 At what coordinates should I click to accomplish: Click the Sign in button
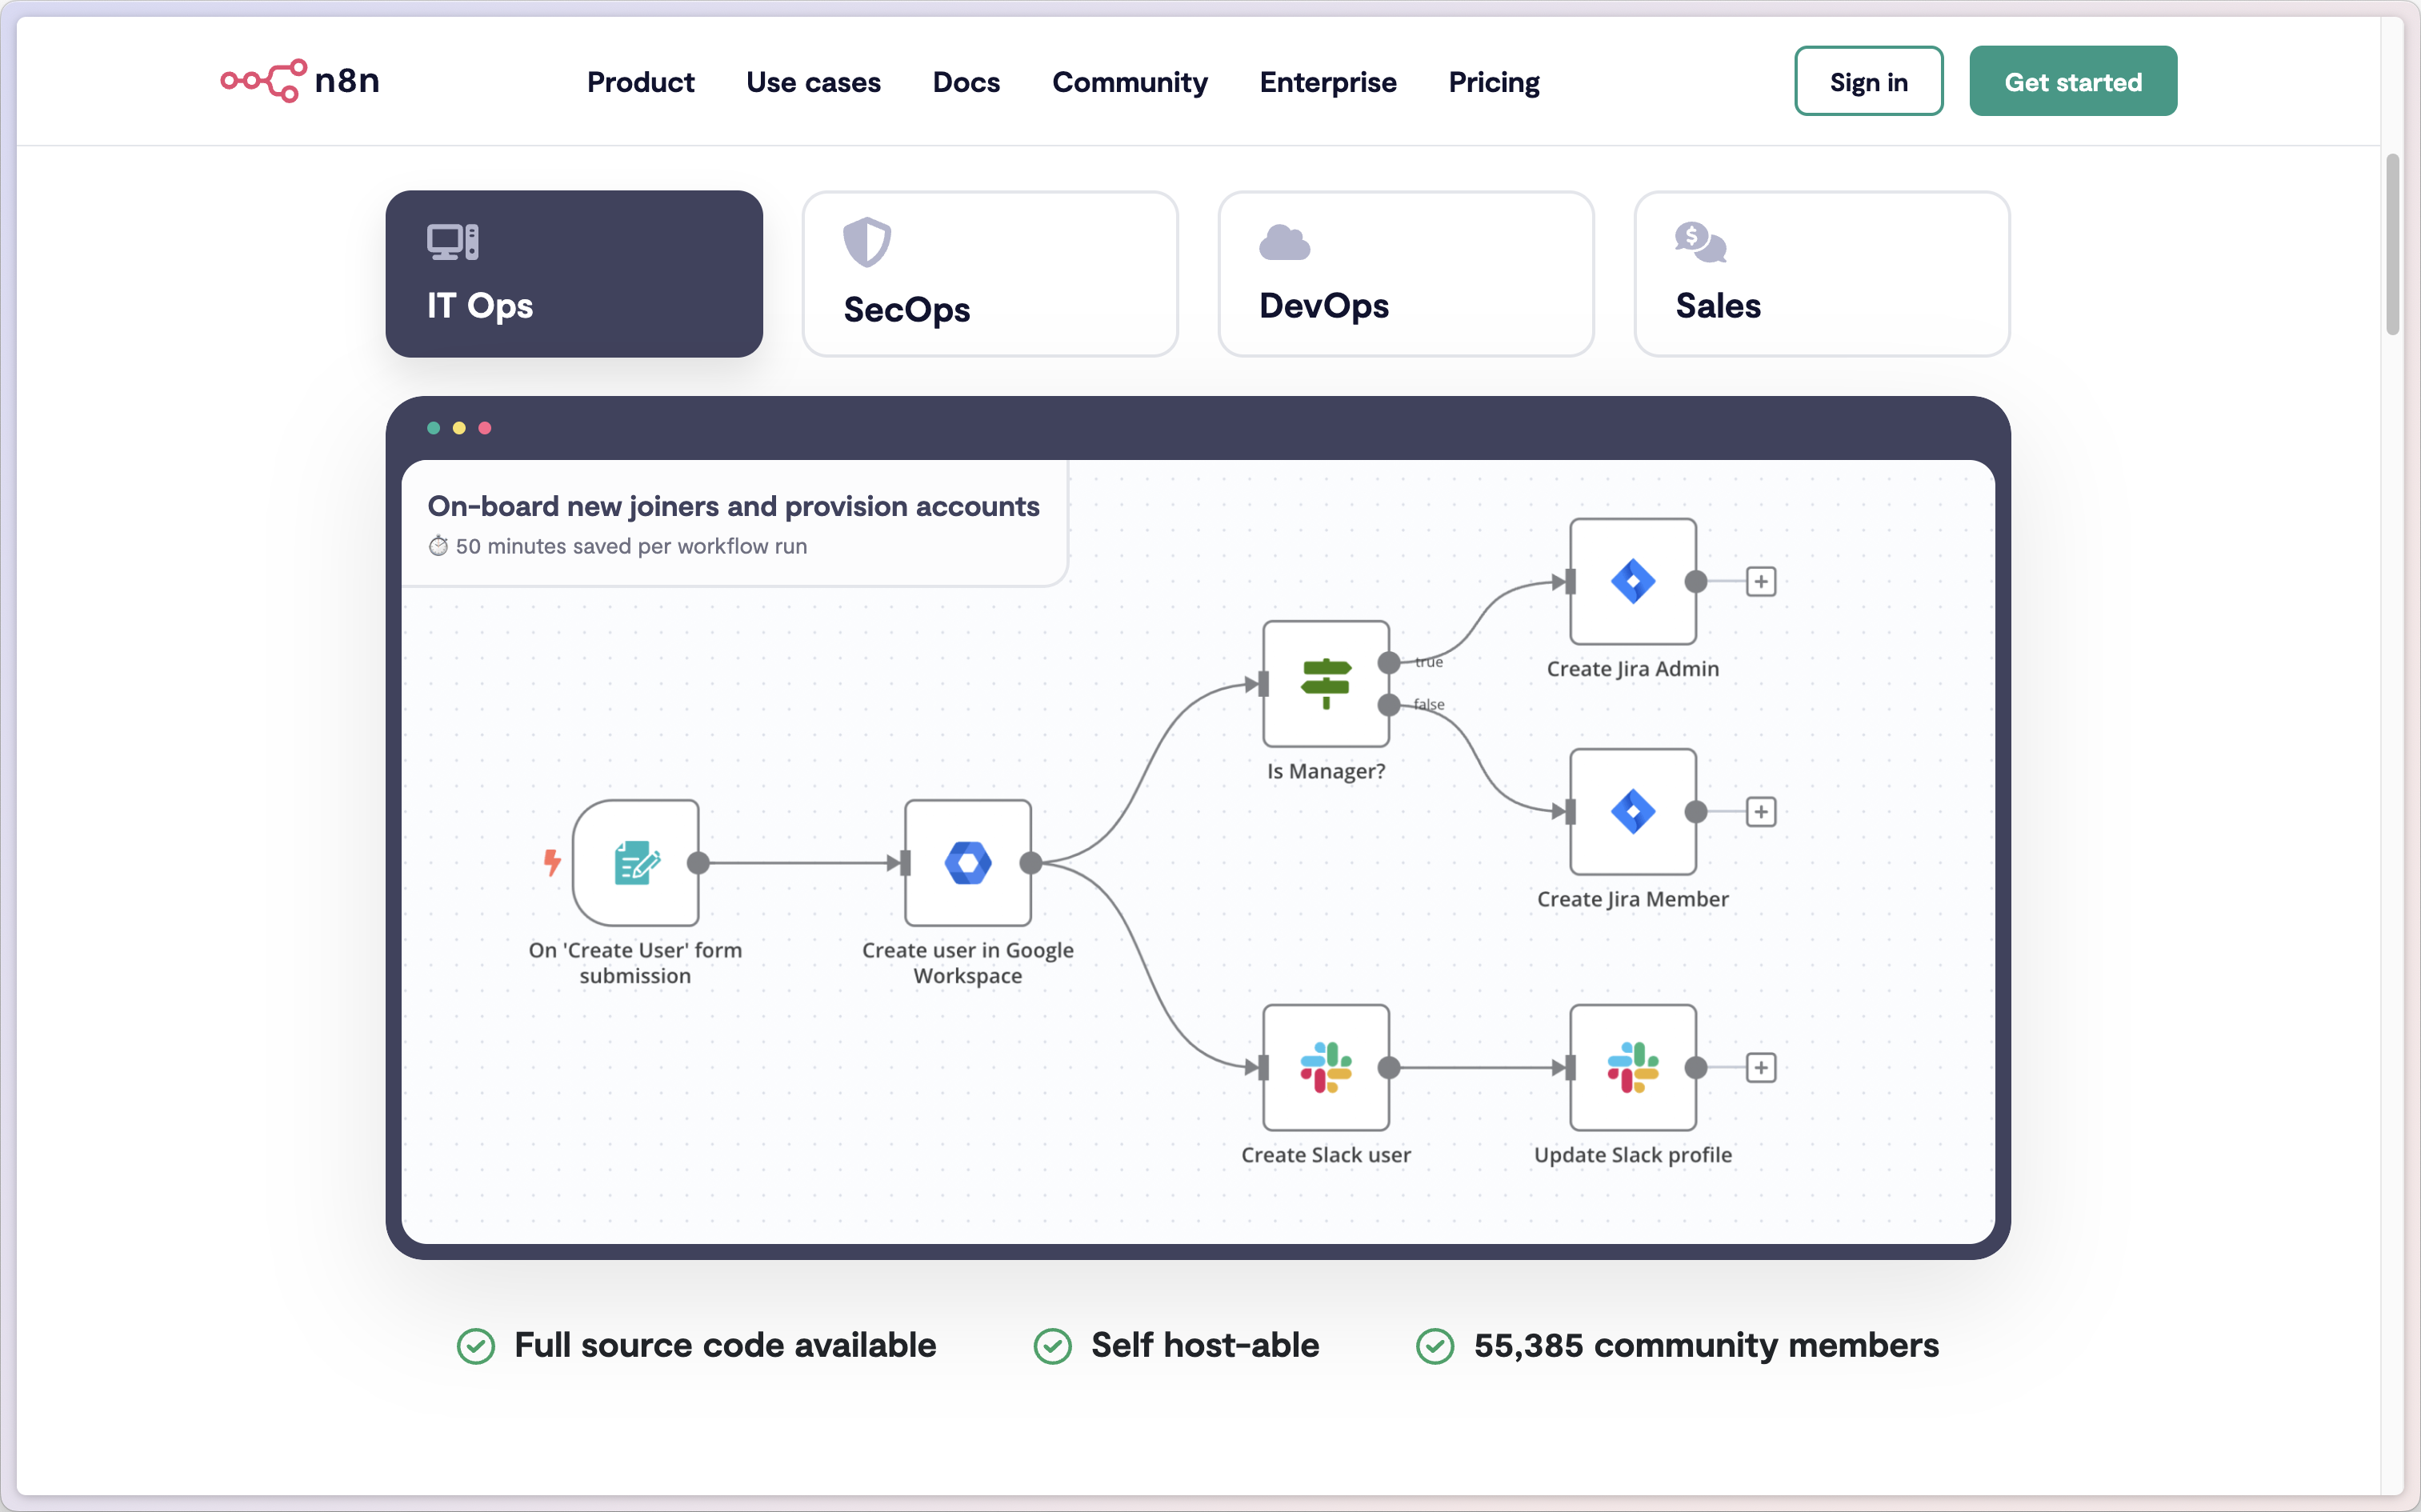click(1868, 81)
